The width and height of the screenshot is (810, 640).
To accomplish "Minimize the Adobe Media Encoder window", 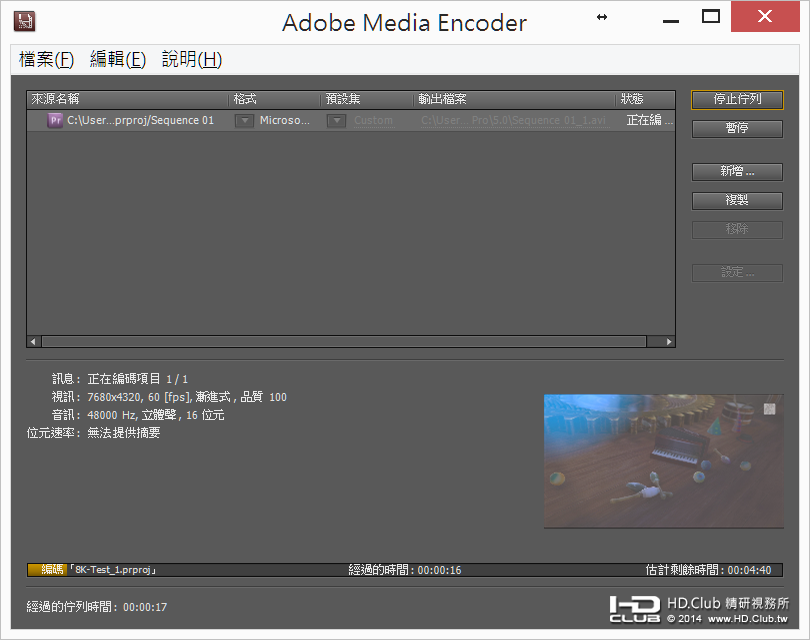I will (x=671, y=19).
